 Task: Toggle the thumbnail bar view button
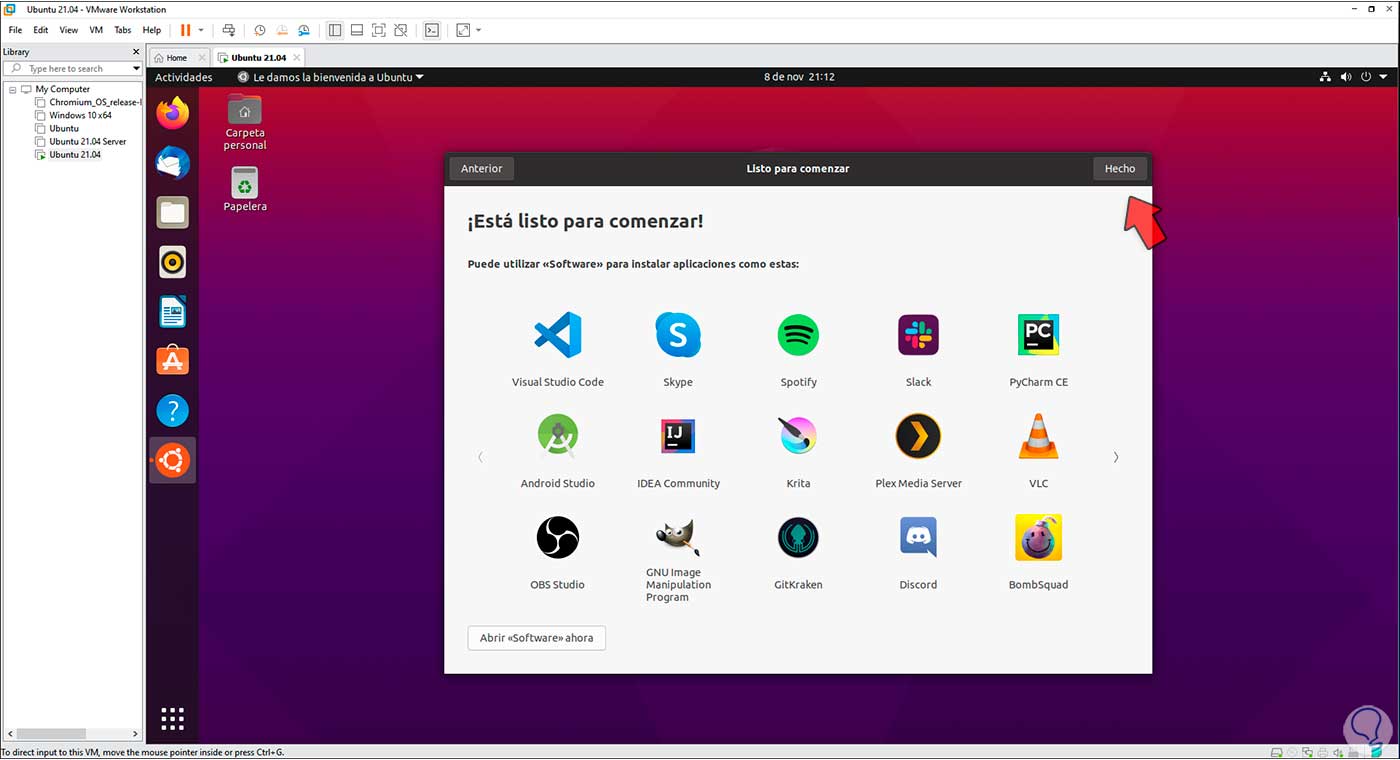(x=357, y=30)
